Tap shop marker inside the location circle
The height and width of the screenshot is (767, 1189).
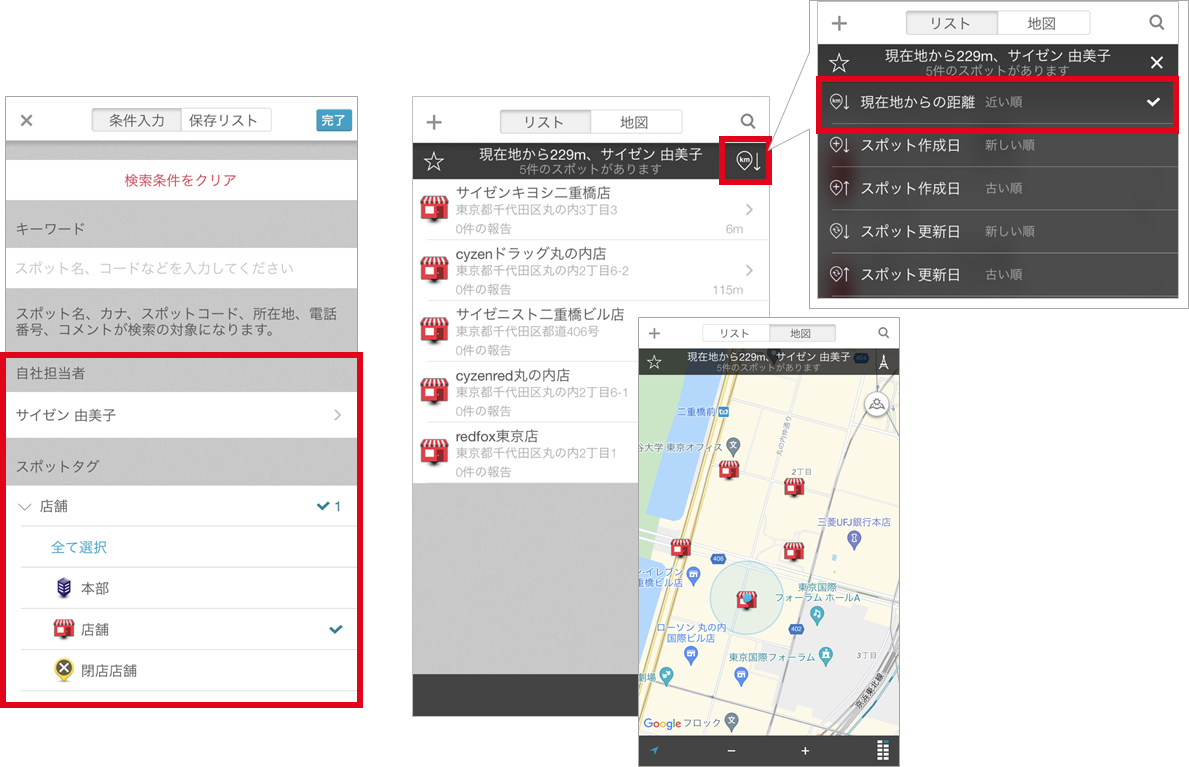coord(747,601)
